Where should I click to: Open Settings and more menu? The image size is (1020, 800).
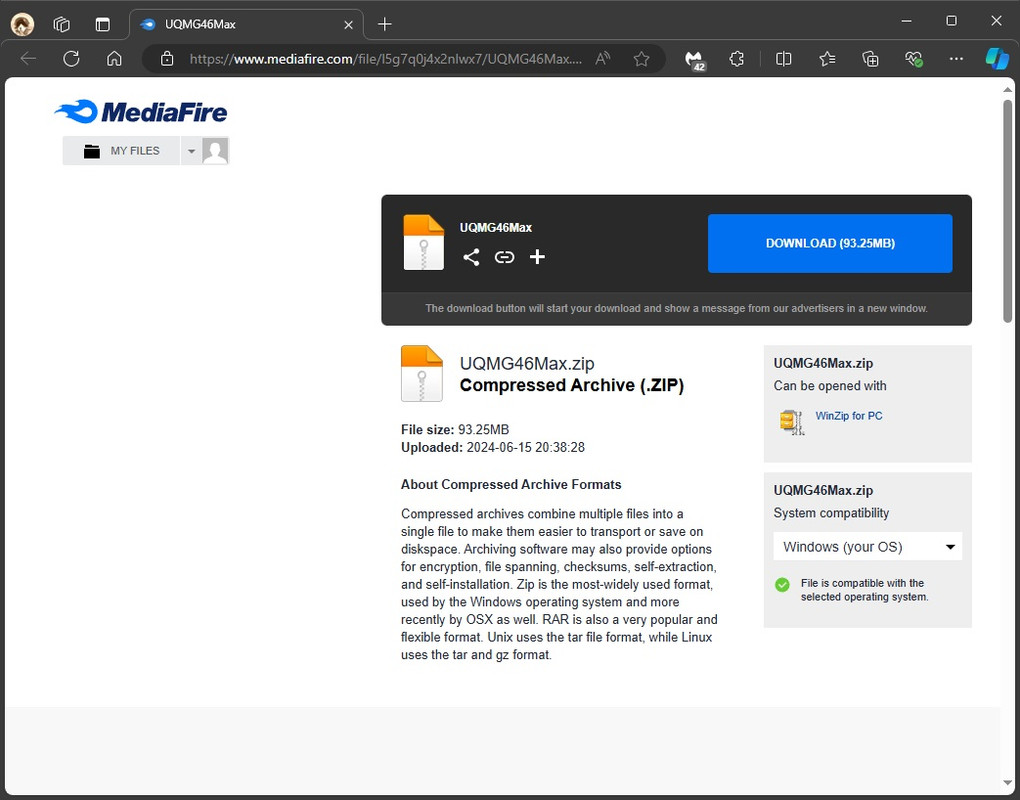tap(956, 59)
